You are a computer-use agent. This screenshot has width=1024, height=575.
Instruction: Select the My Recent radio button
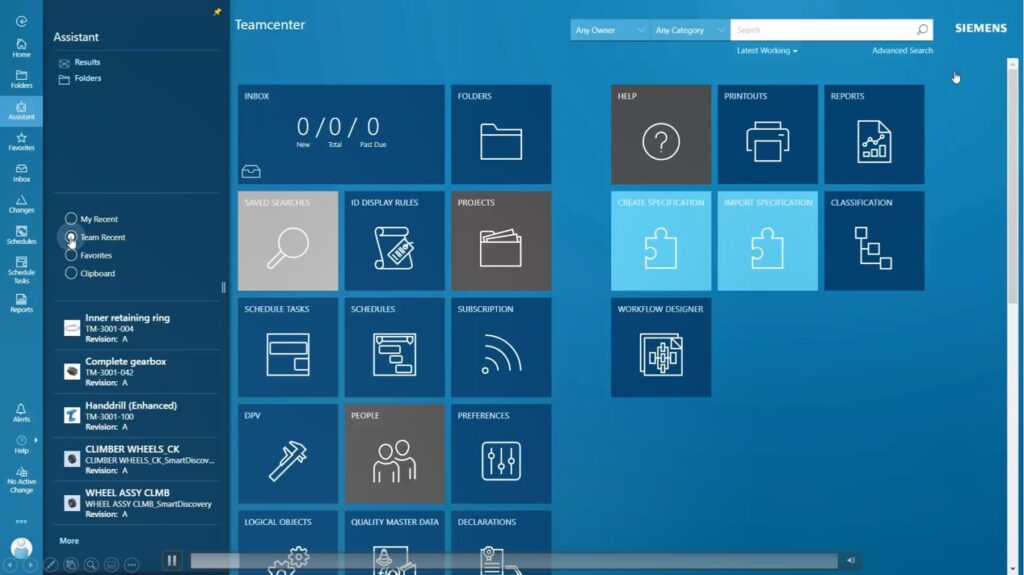click(x=71, y=218)
